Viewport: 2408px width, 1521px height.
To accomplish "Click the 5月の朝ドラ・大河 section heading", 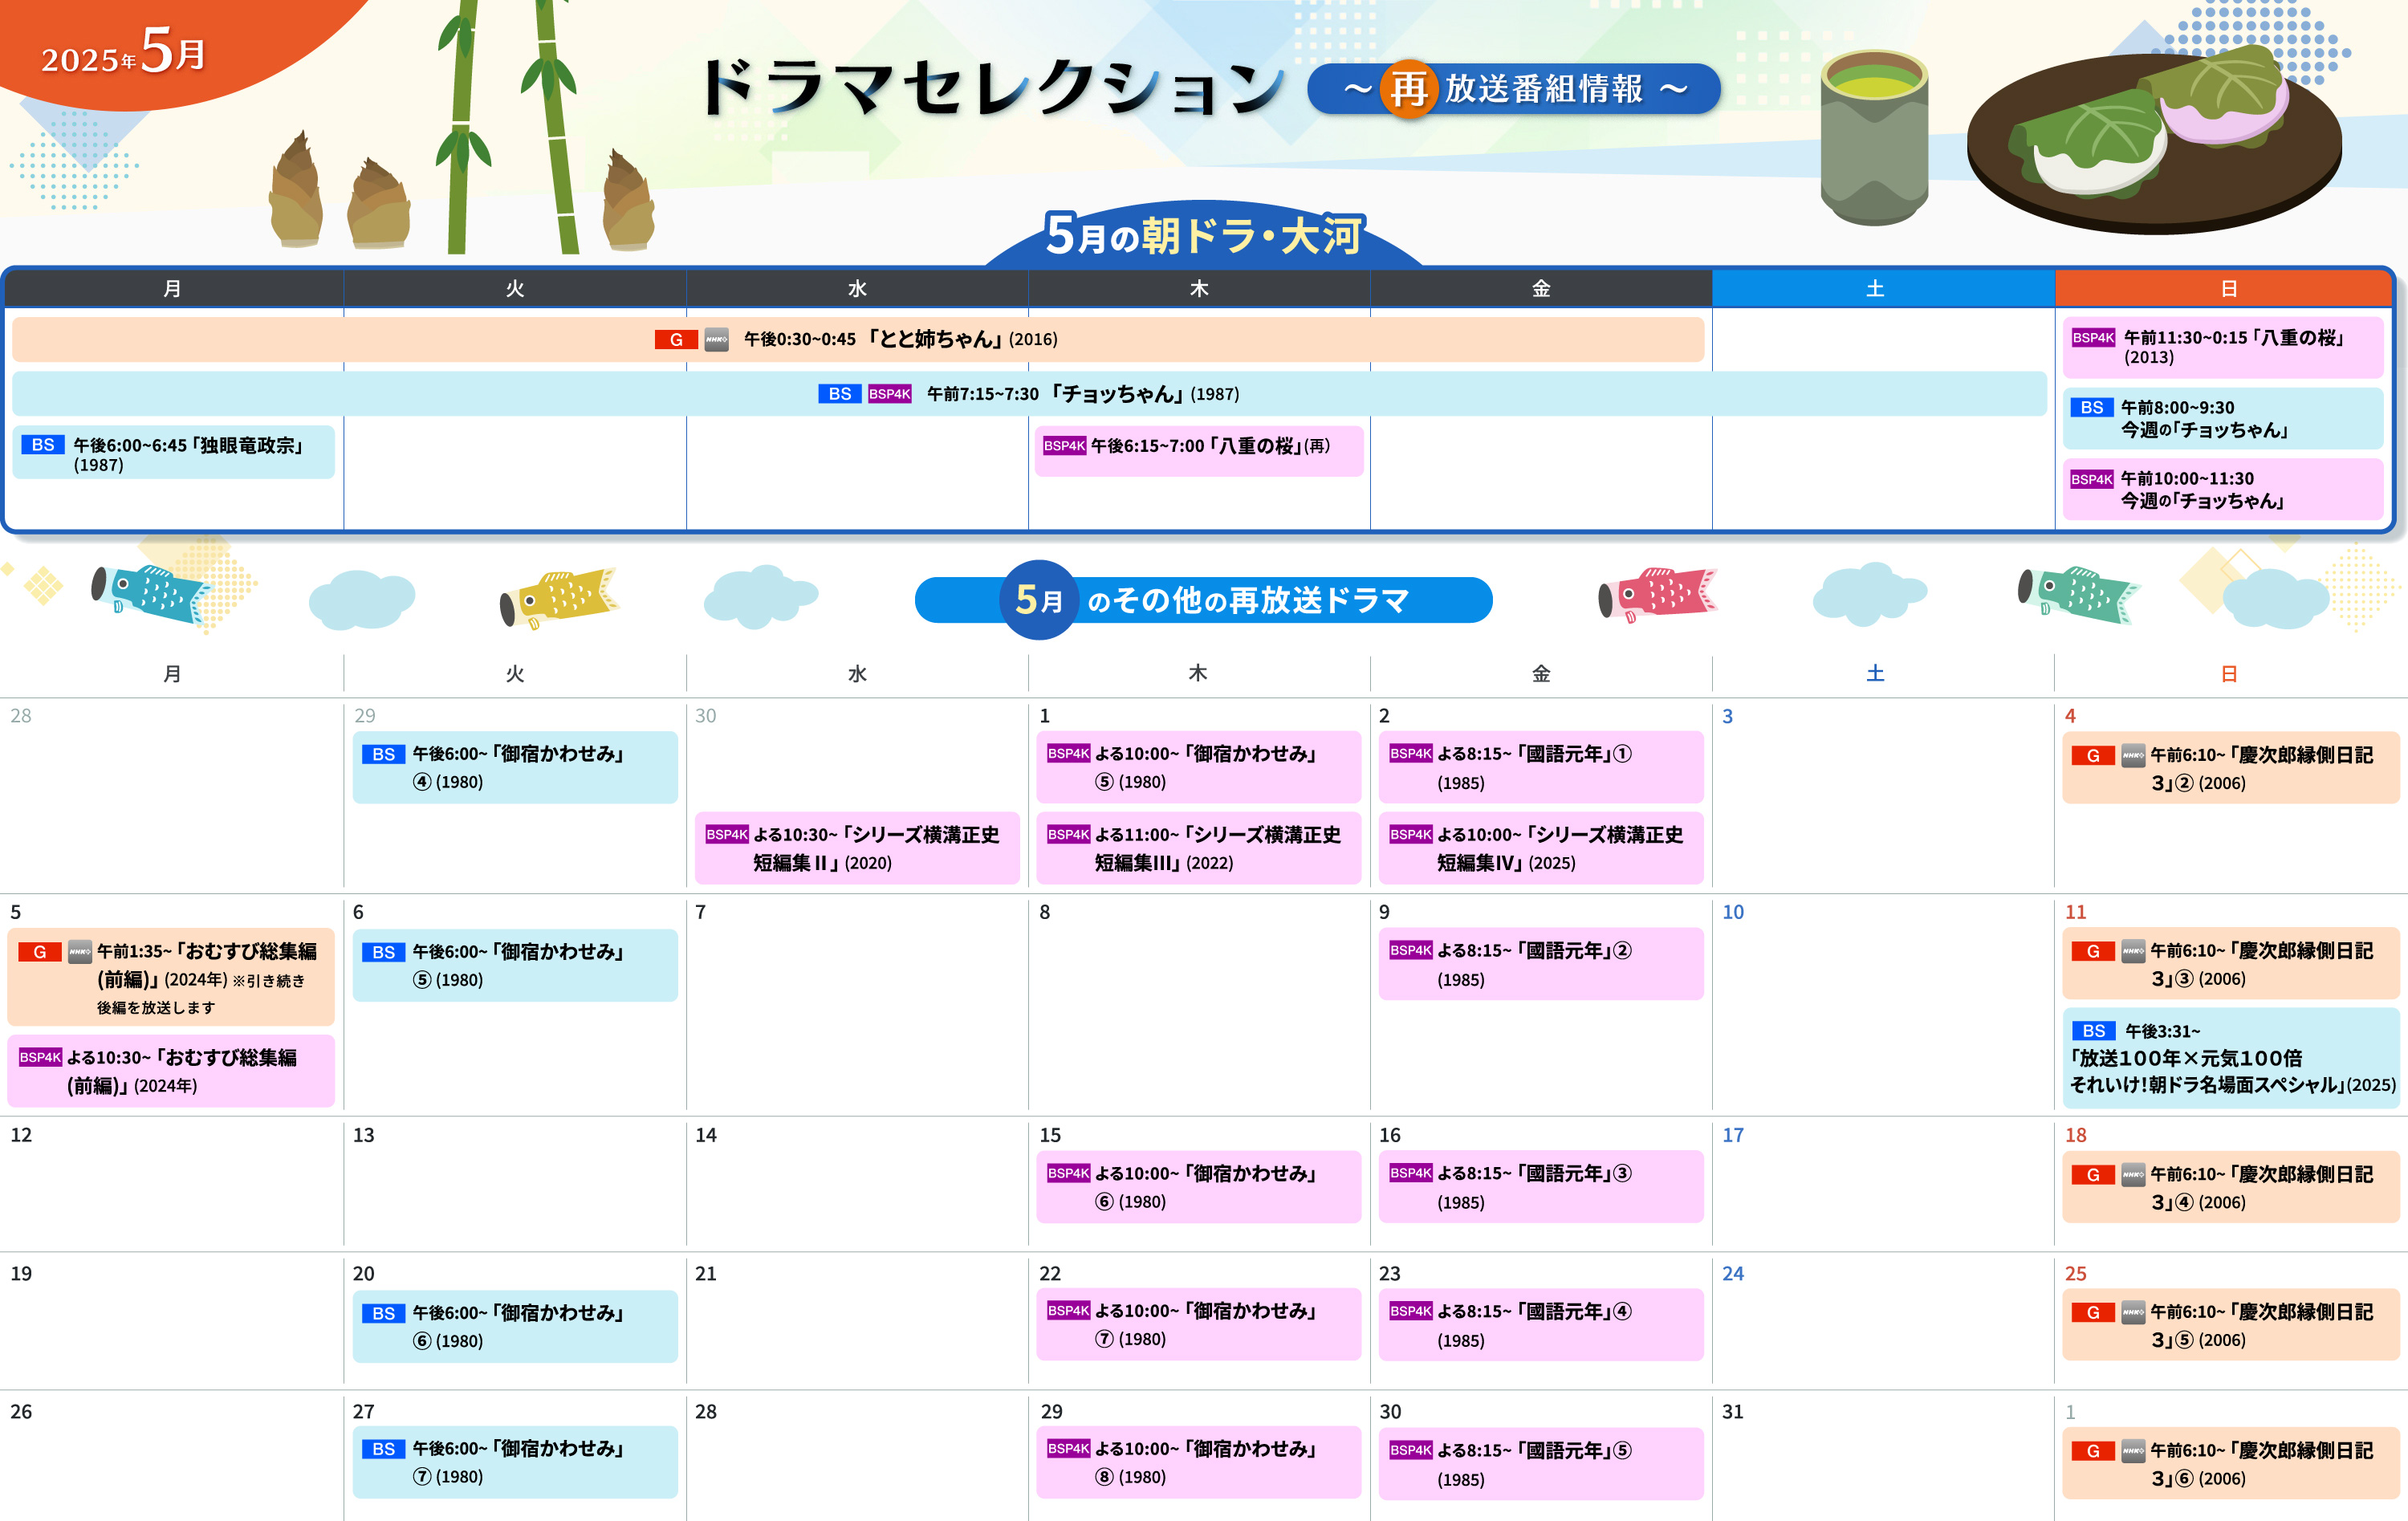I will tap(1203, 236).
